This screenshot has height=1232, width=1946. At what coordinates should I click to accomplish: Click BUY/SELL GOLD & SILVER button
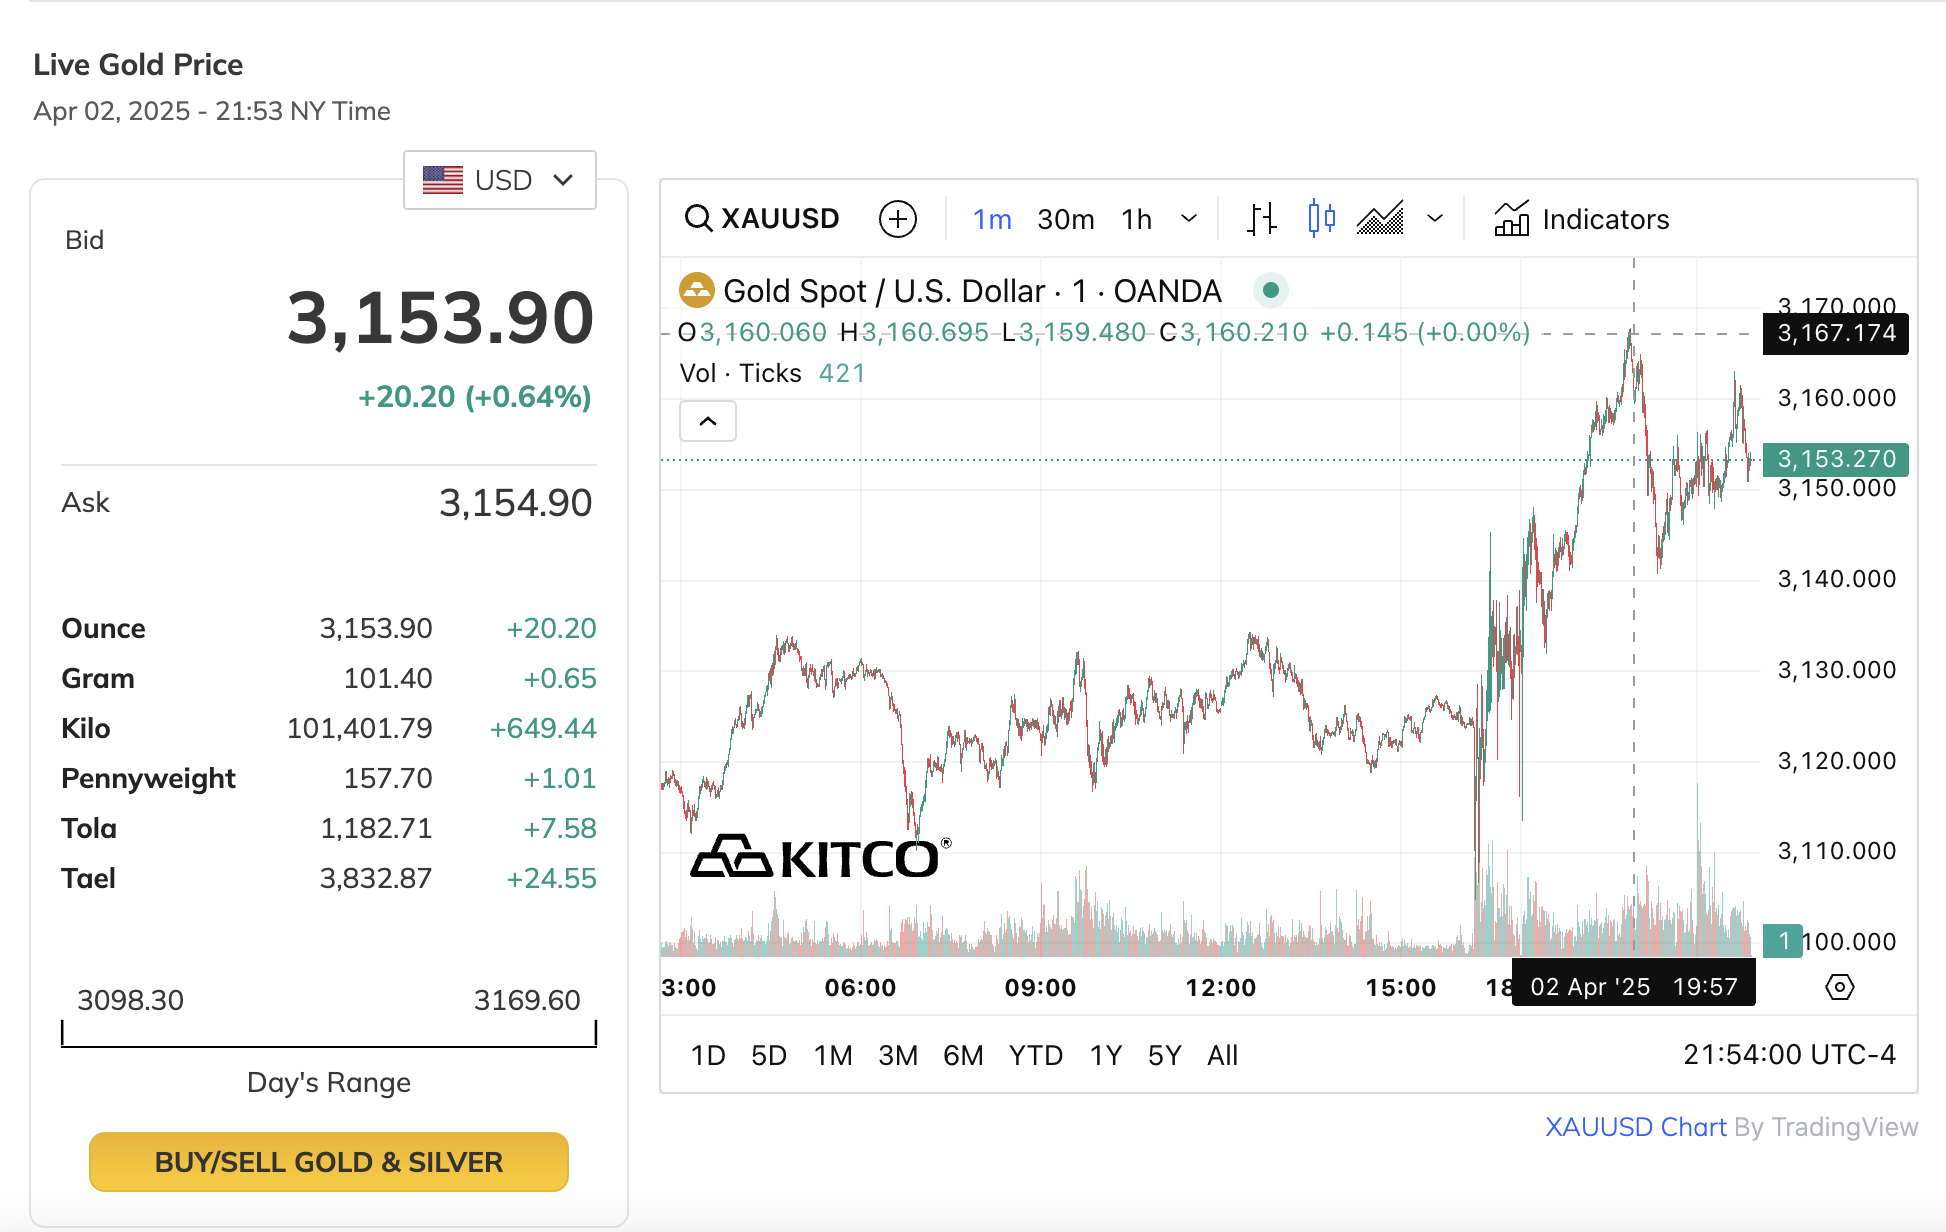point(329,1162)
